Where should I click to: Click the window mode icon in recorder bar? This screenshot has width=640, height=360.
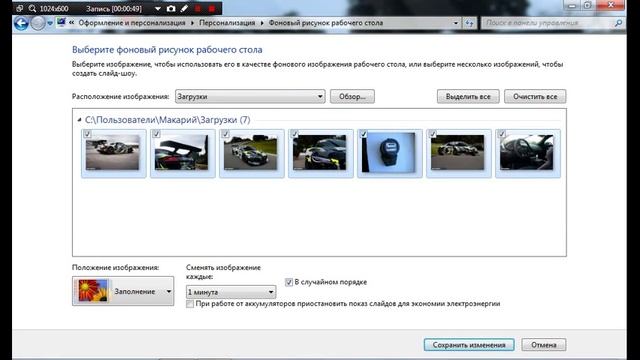(x=19, y=8)
